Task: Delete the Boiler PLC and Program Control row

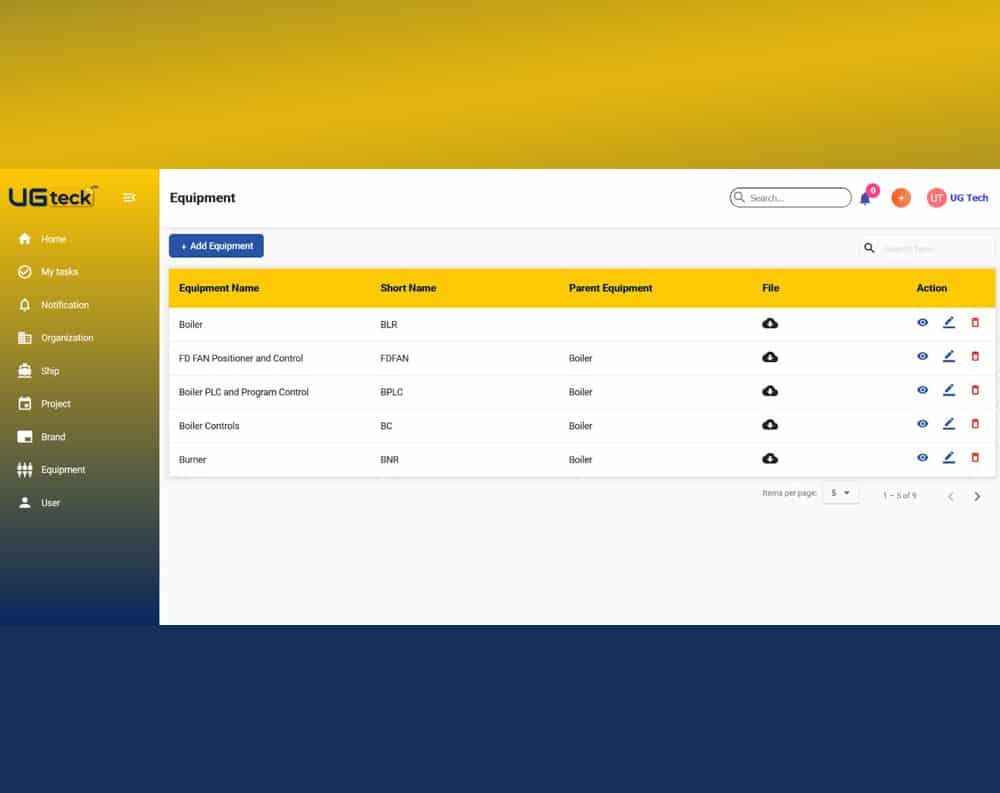Action: click(976, 390)
